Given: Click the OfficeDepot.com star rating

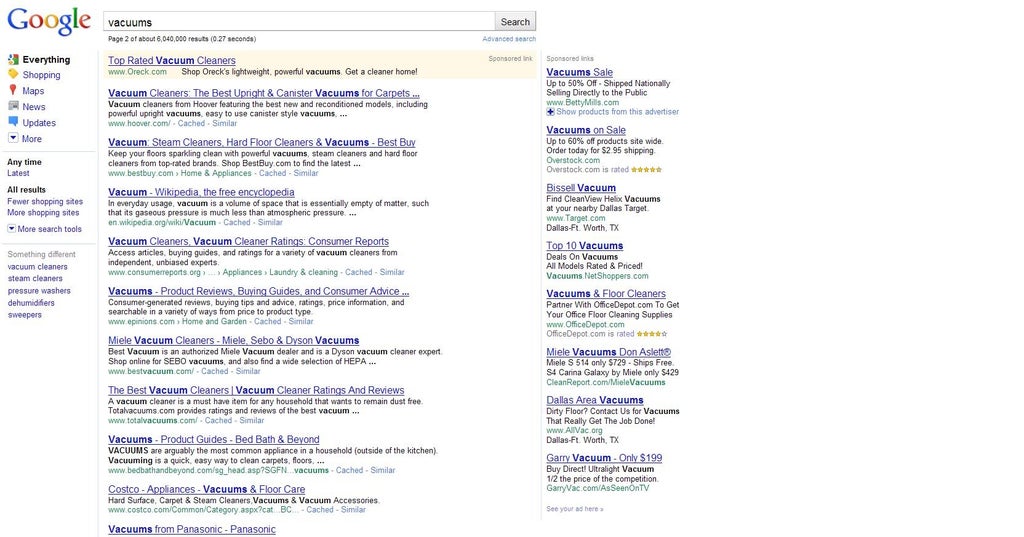Looking at the screenshot, I should point(652,334).
